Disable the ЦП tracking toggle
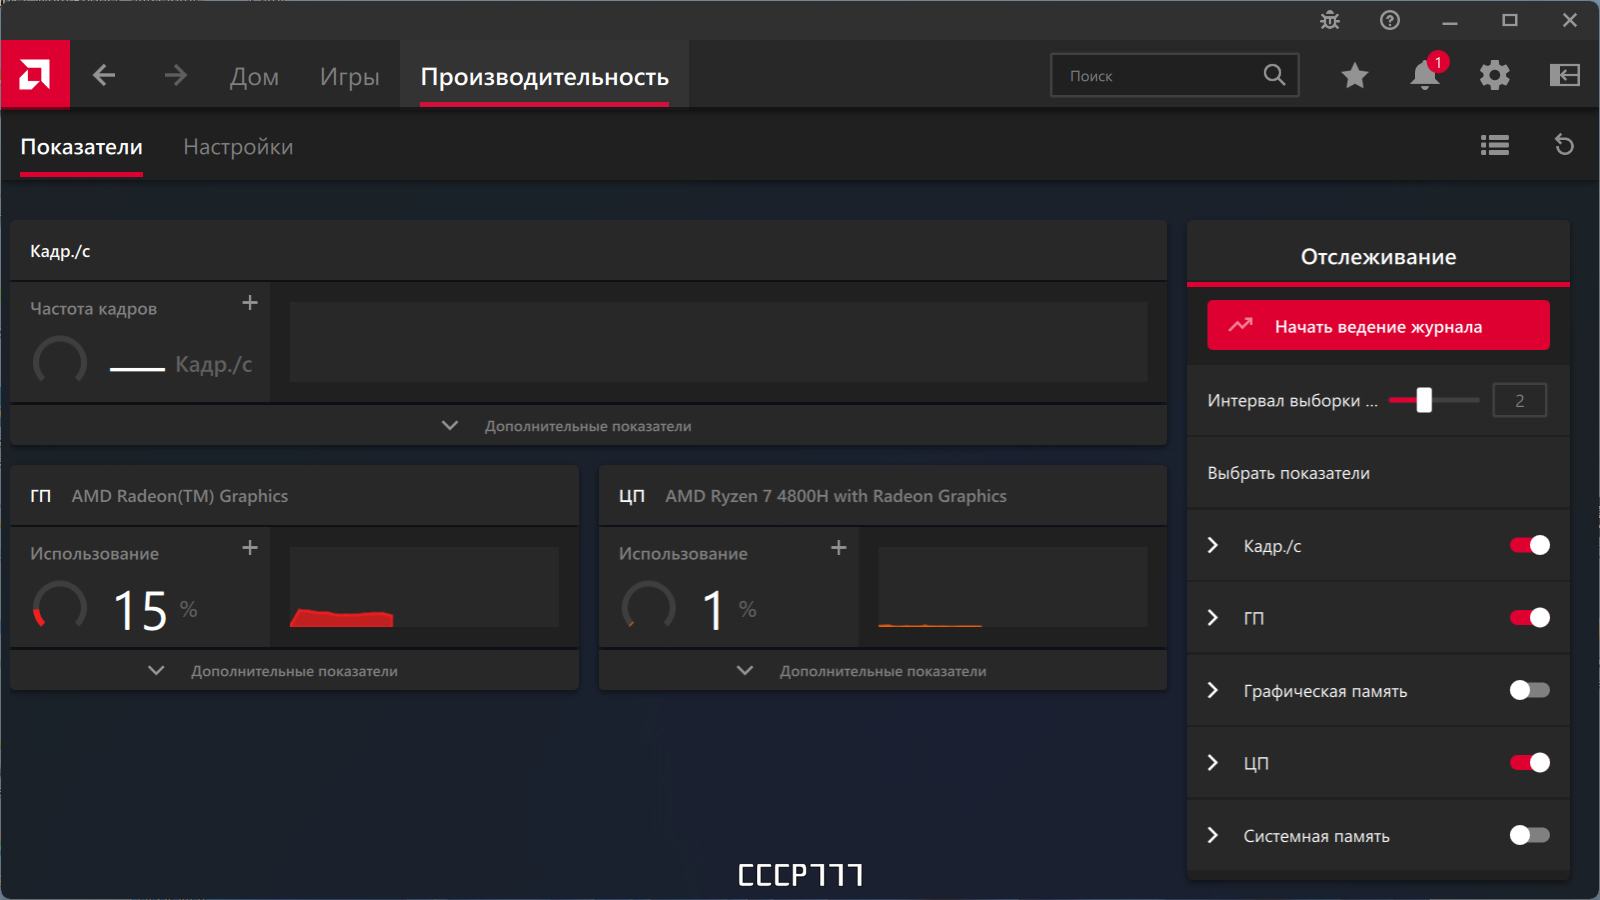This screenshot has height=900, width=1600. coord(1530,763)
